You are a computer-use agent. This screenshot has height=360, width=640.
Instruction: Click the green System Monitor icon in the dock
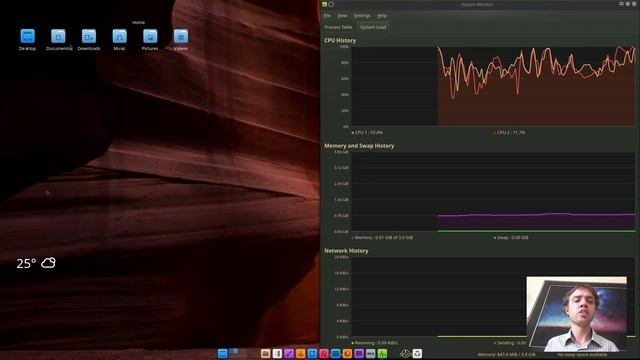pyautogui.click(x=382, y=353)
